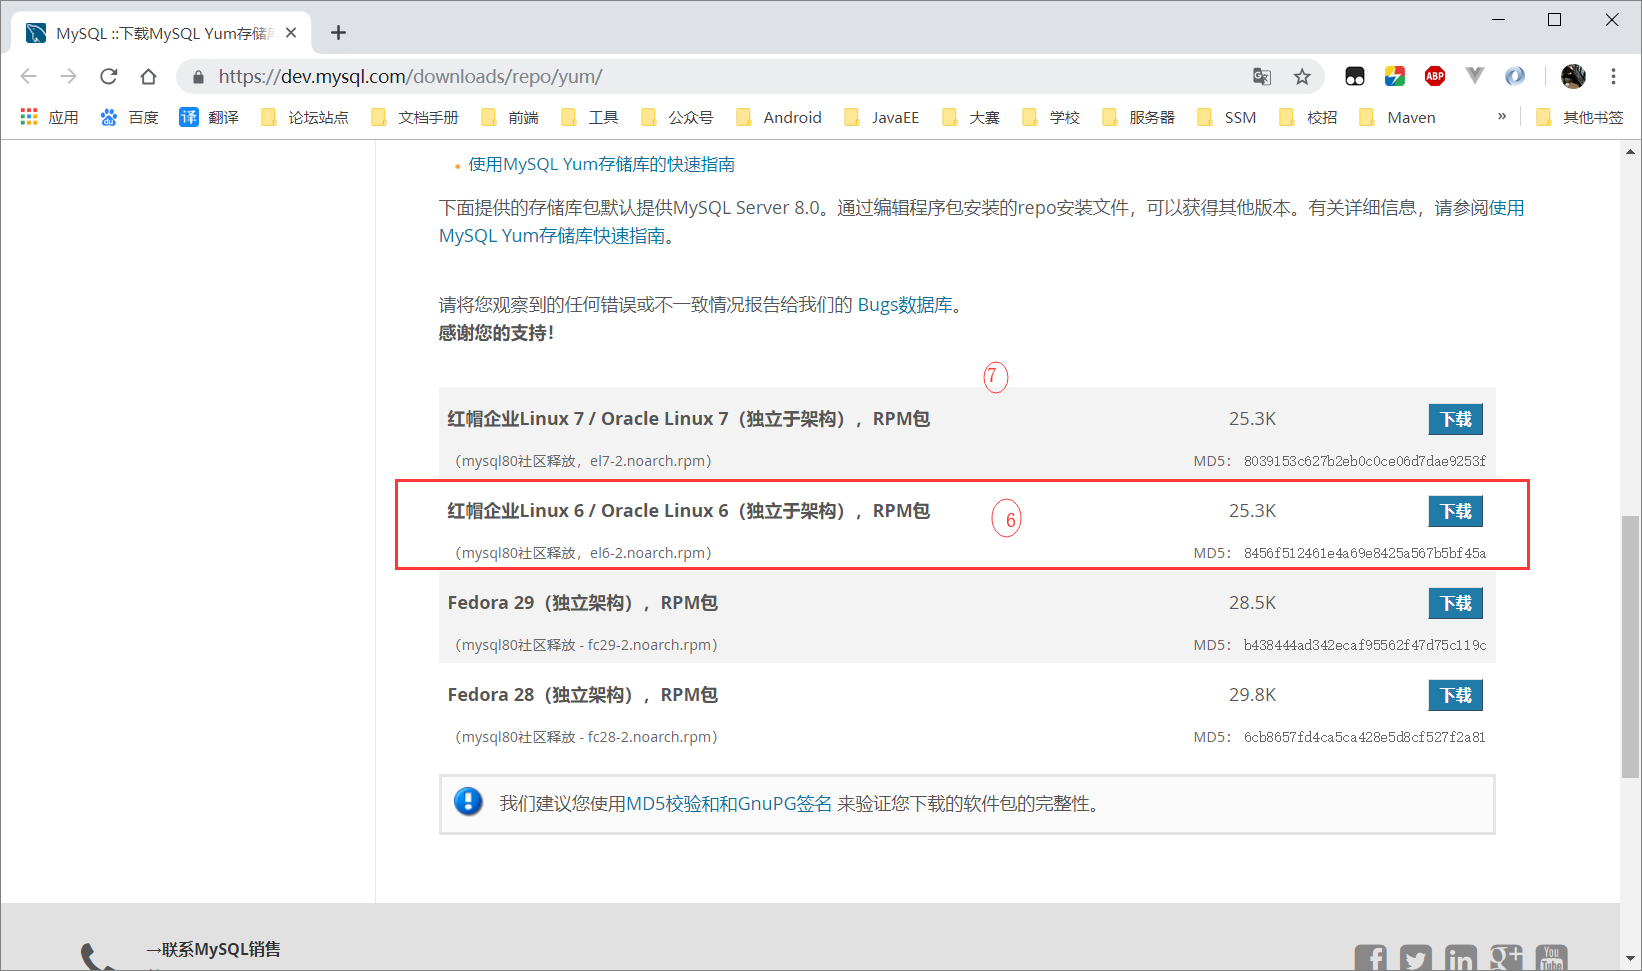
Task: Click the YouTube footer icon
Action: pyautogui.click(x=1551, y=958)
